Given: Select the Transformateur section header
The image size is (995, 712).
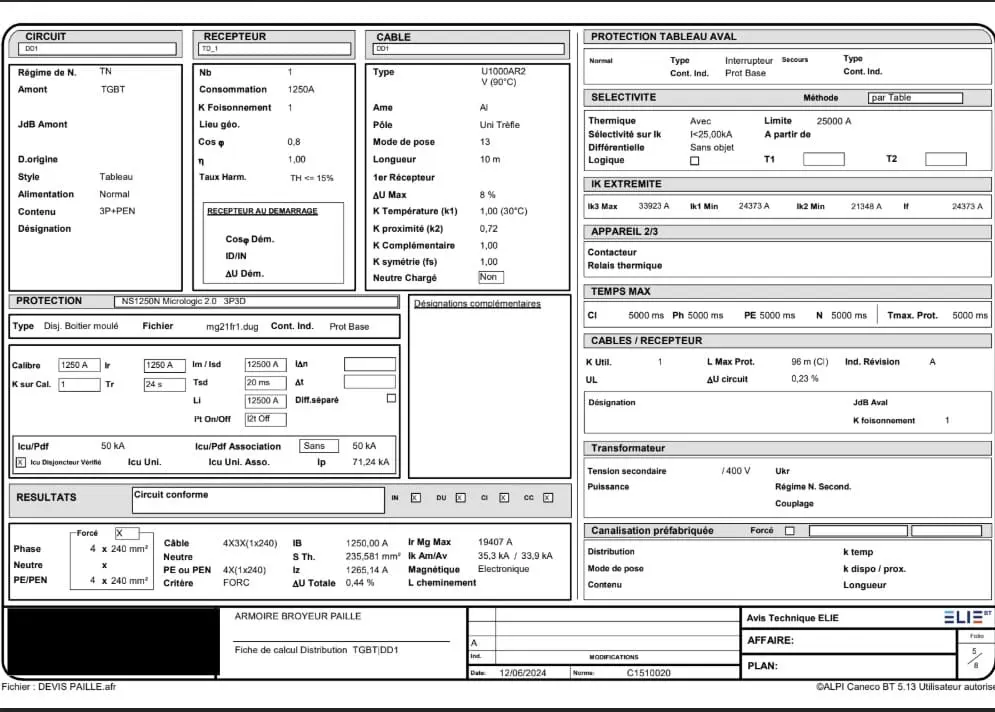Looking at the screenshot, I should pyautogui.click(x=787, y=448).
